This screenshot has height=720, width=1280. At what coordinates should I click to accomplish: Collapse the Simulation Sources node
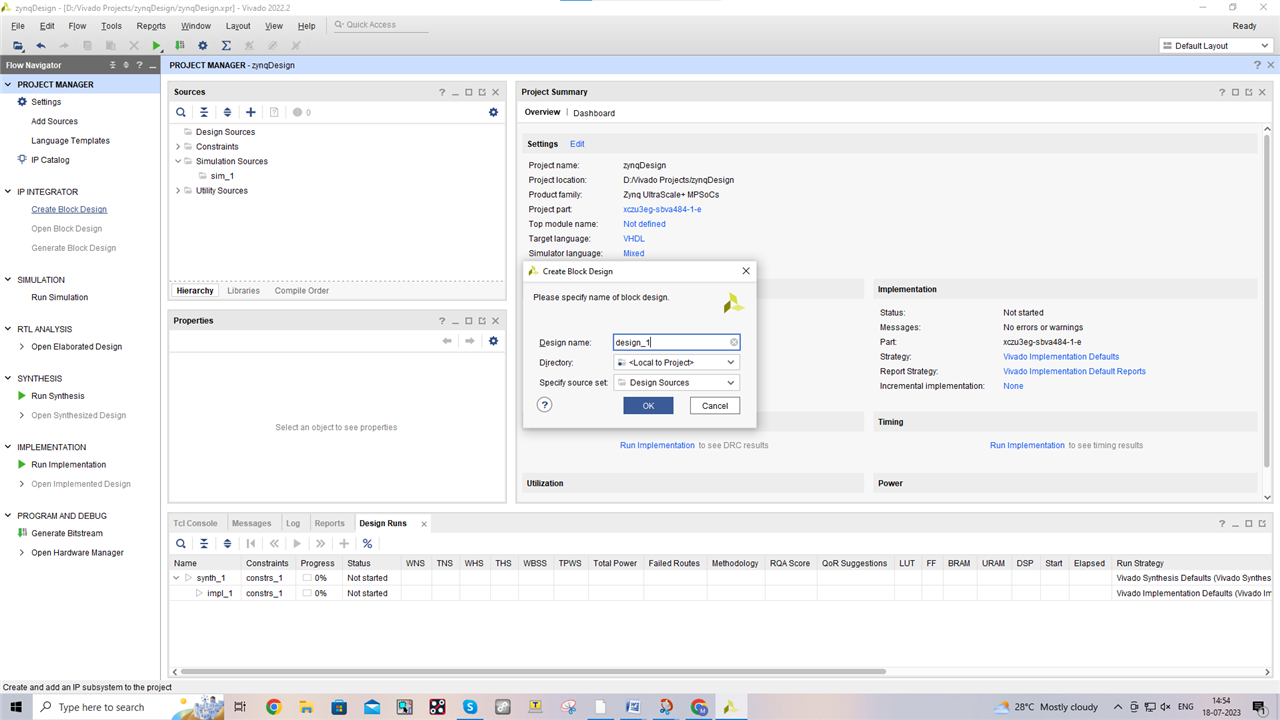[178, 161]
